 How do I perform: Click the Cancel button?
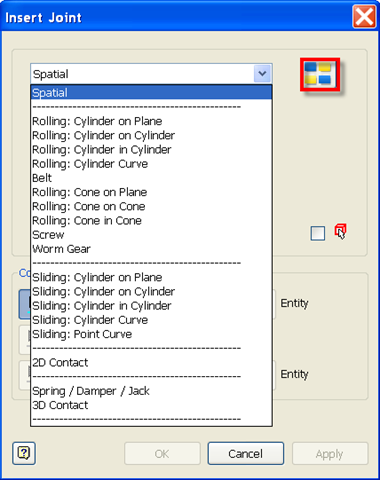246,453
